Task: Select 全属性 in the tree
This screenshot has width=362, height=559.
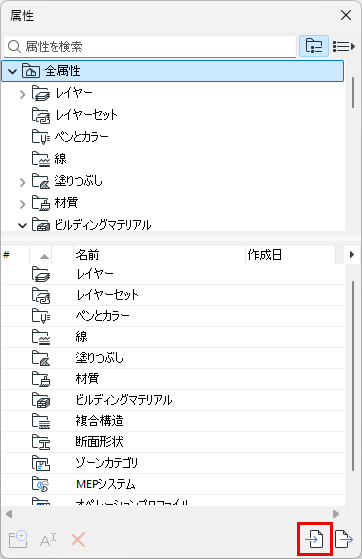Action: tap(173, 71)
